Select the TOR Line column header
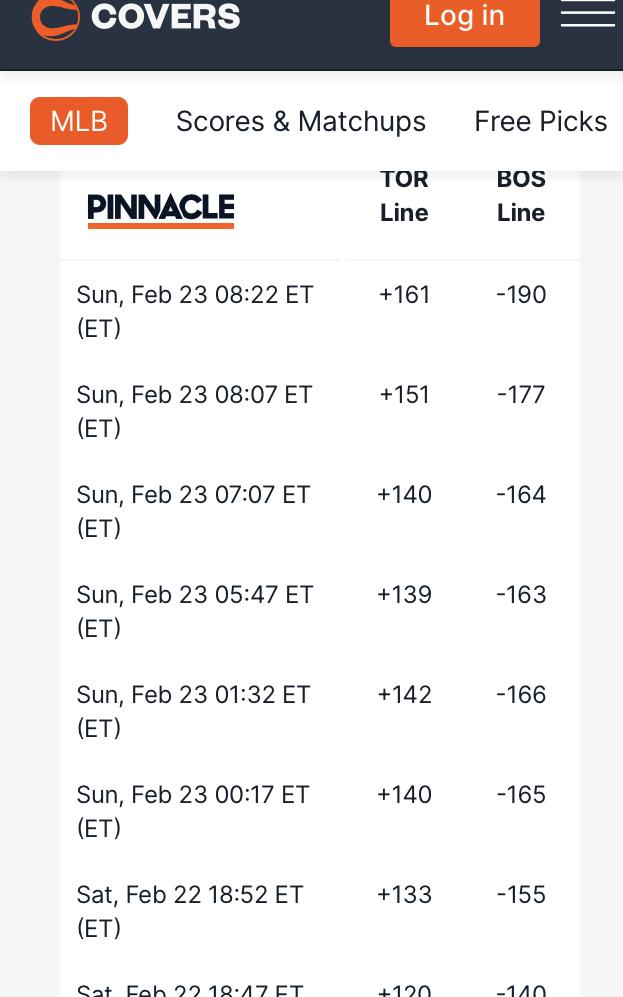This screenshot has width=623, height=997. [x=404, y=196]
